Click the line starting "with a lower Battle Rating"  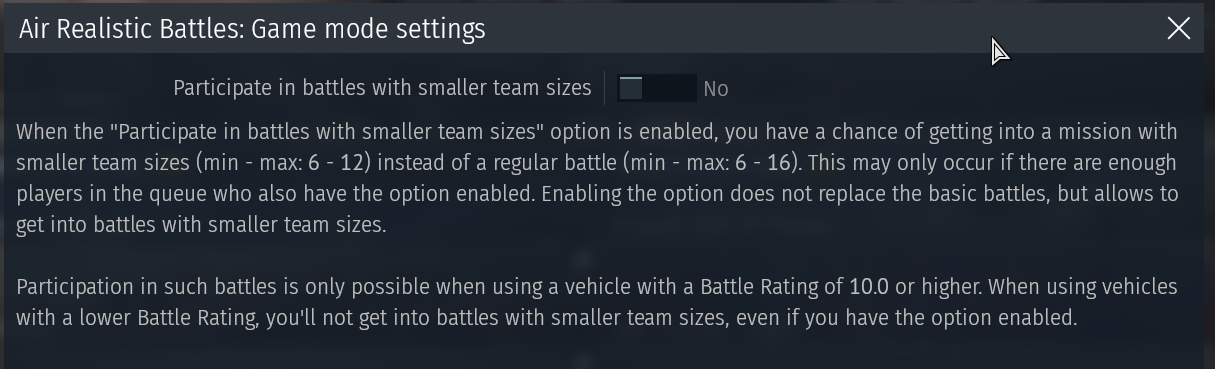point(547,319)
